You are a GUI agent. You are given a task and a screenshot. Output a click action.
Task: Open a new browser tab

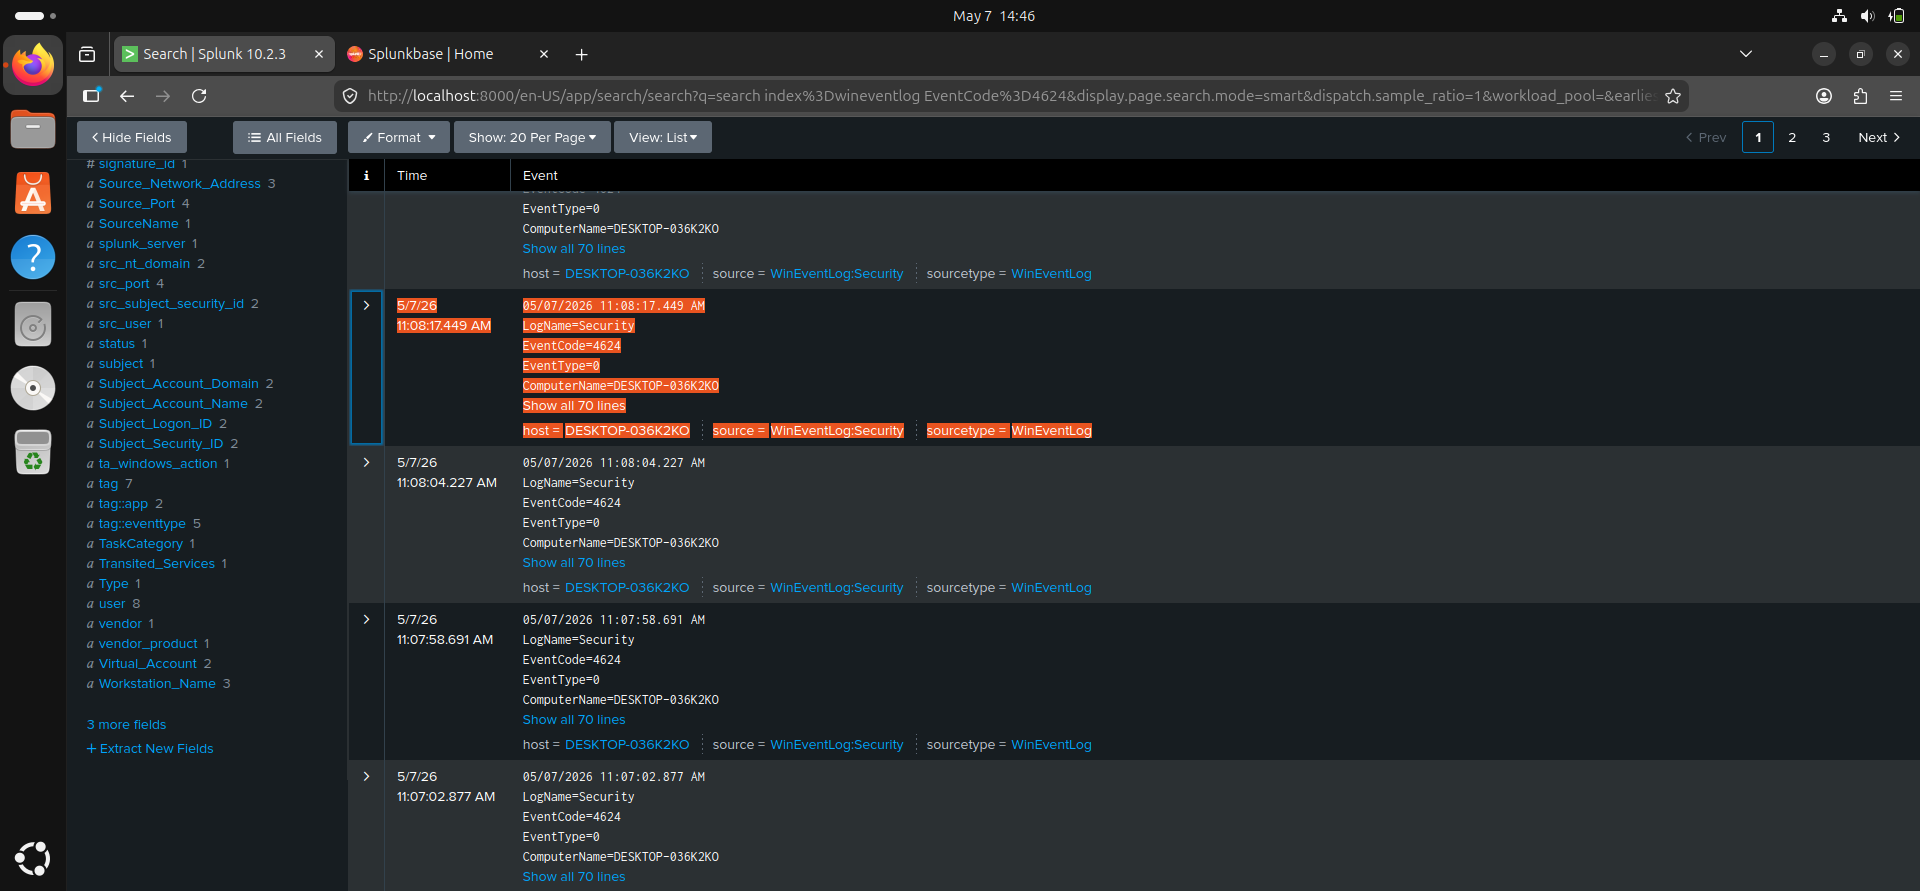click(x=581, y=54)
